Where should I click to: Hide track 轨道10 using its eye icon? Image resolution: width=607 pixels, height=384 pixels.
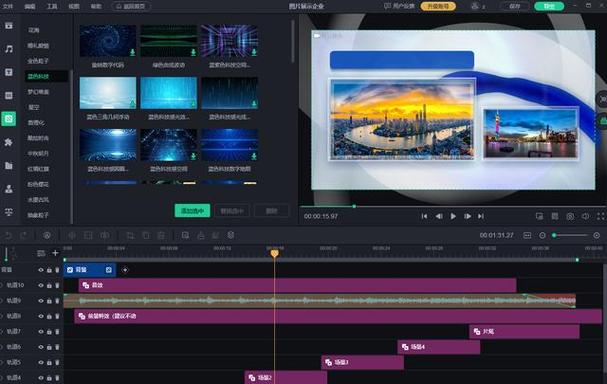point(41,285)
